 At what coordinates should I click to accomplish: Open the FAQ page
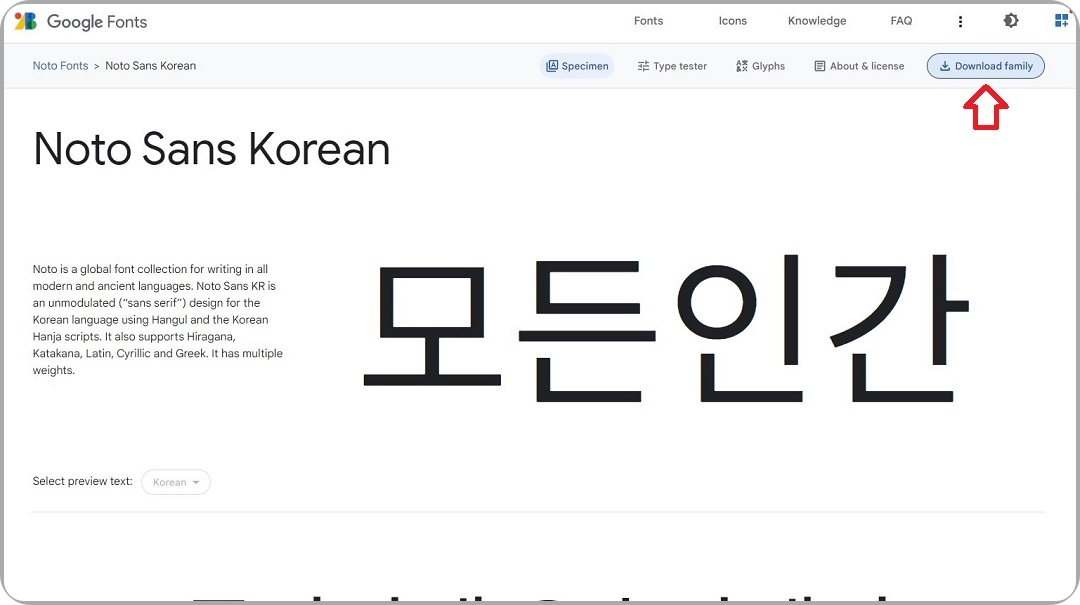click(x=901, y=21)
